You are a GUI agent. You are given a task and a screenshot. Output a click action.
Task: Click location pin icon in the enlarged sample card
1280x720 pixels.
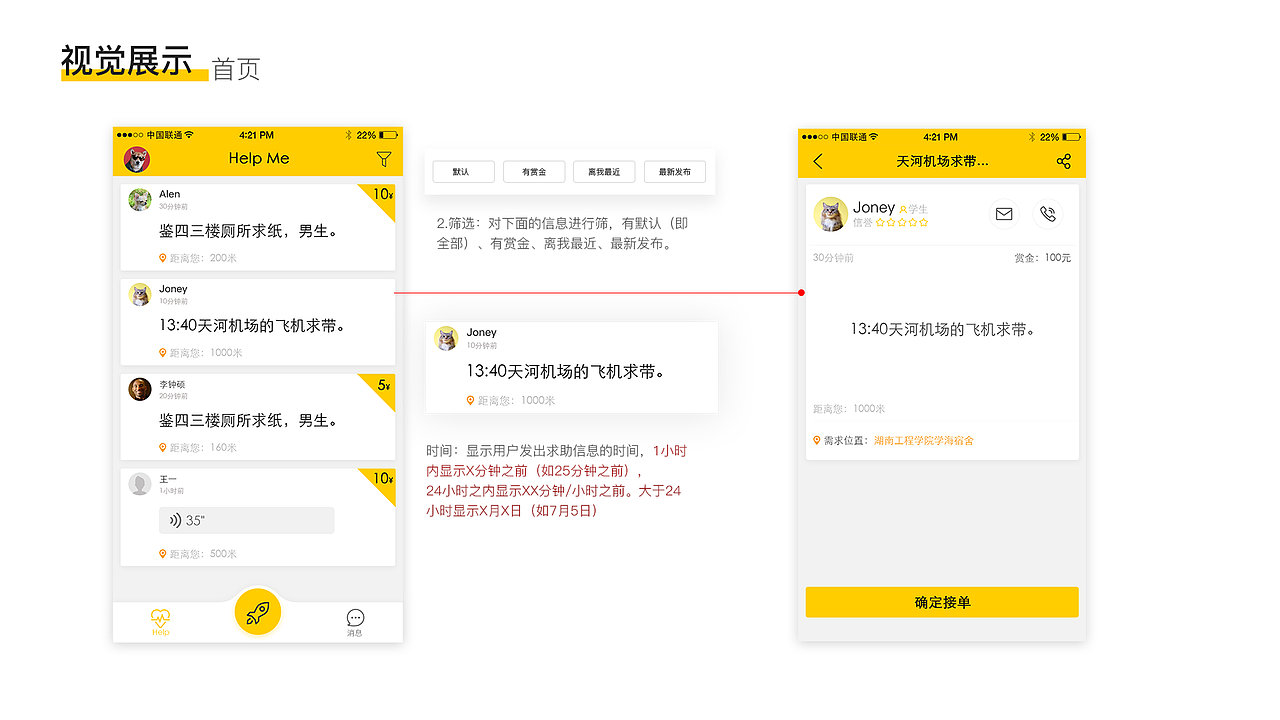click(x=470, y=400)
